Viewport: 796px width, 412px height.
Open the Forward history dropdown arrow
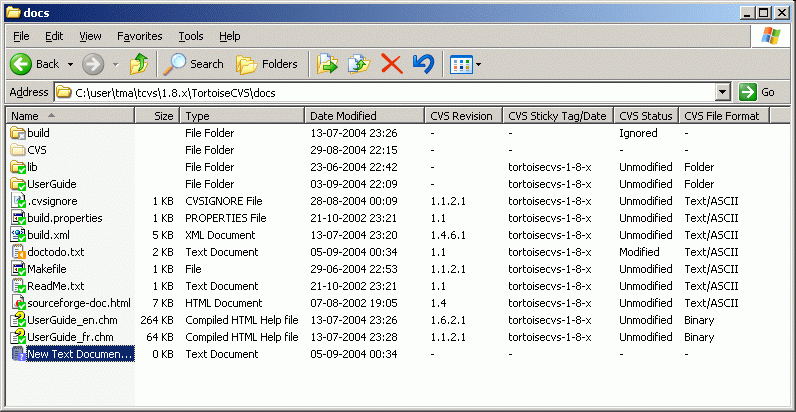pyautogui.click(x=115, y=64)
